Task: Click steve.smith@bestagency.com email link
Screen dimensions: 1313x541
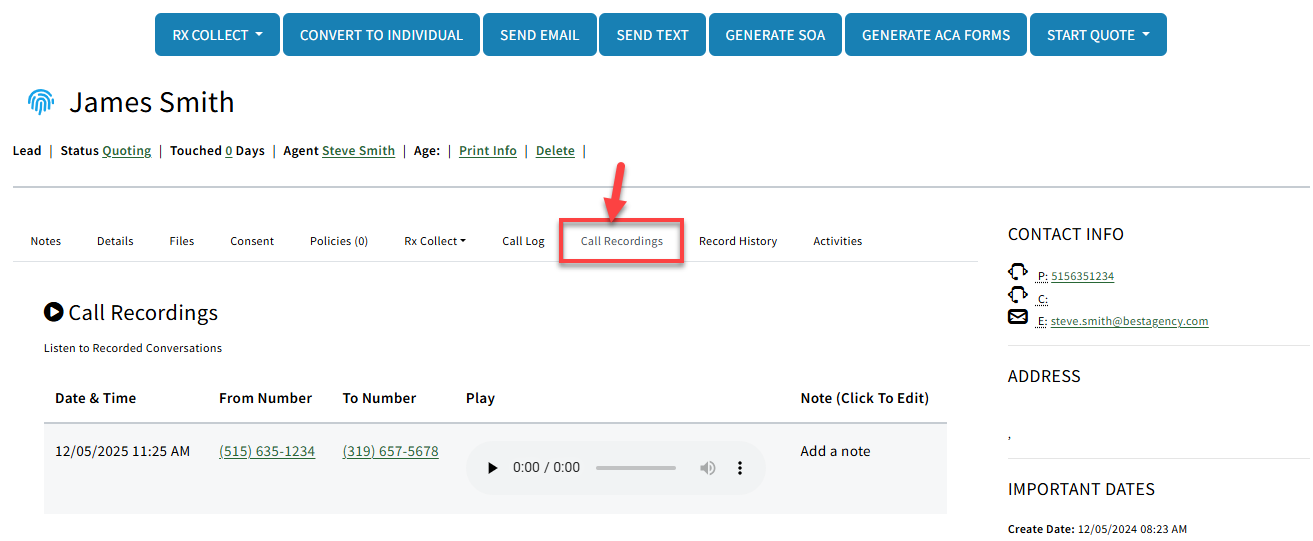Action: [1129, 321]
